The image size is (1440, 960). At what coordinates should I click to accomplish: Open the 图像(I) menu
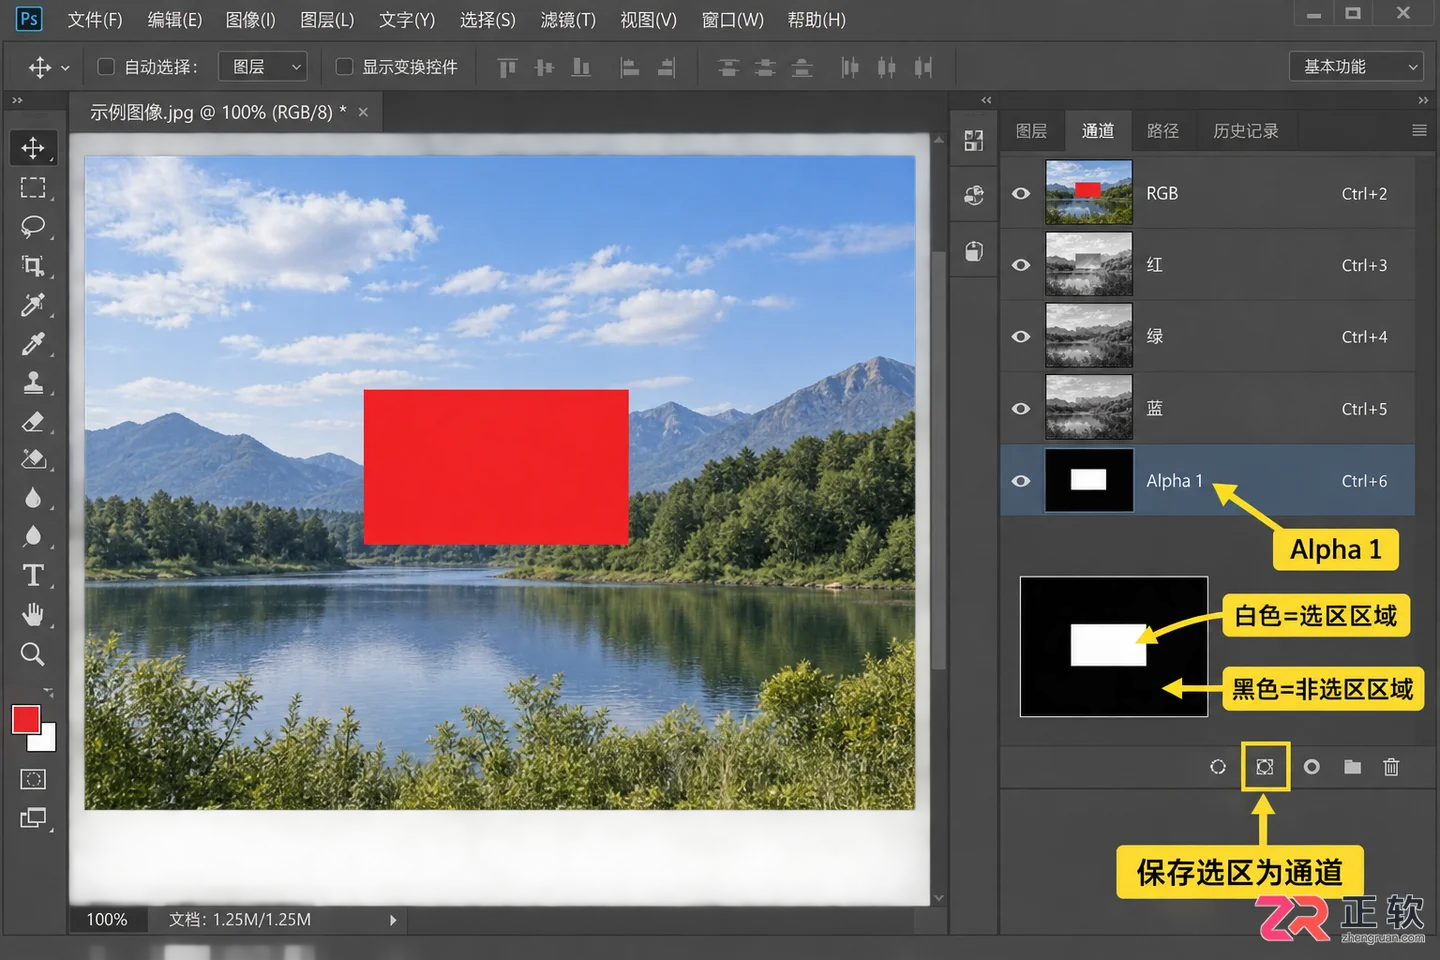tap(250, 20)
